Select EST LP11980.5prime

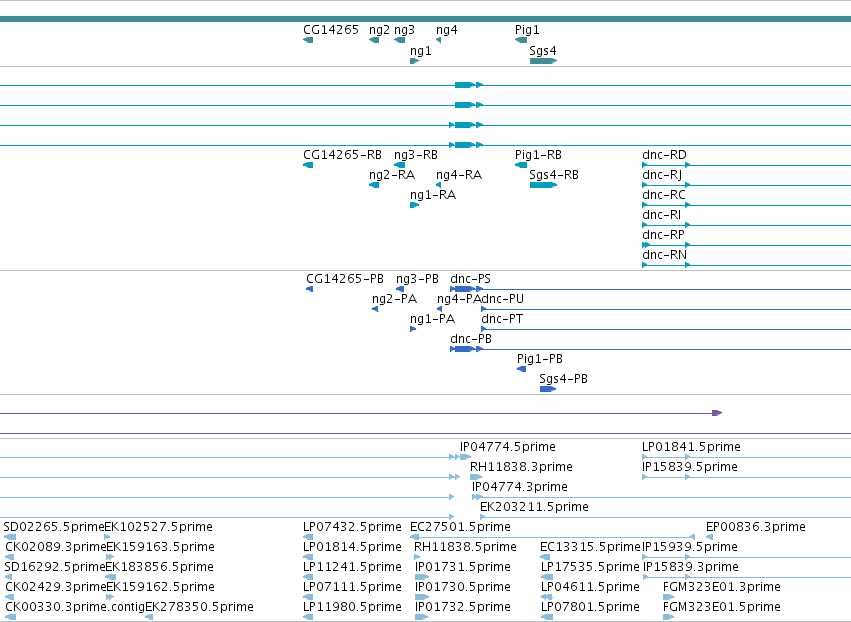352,607
